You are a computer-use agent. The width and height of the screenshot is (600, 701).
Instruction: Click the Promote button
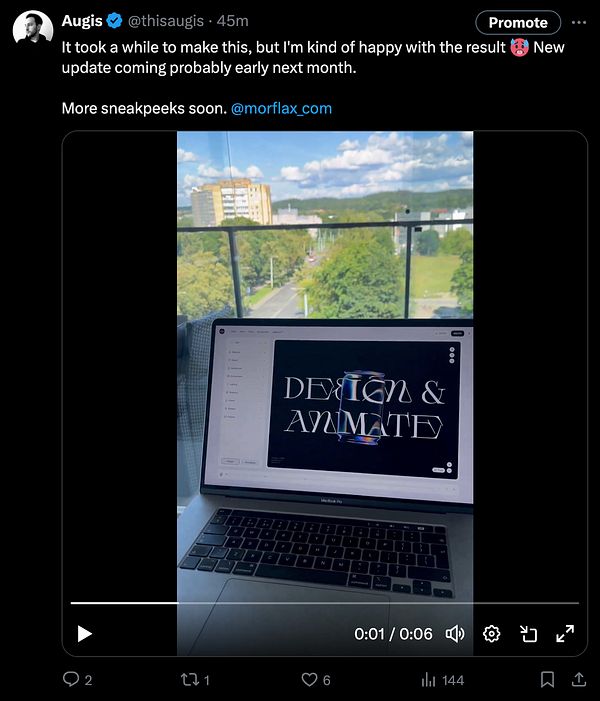518,22
